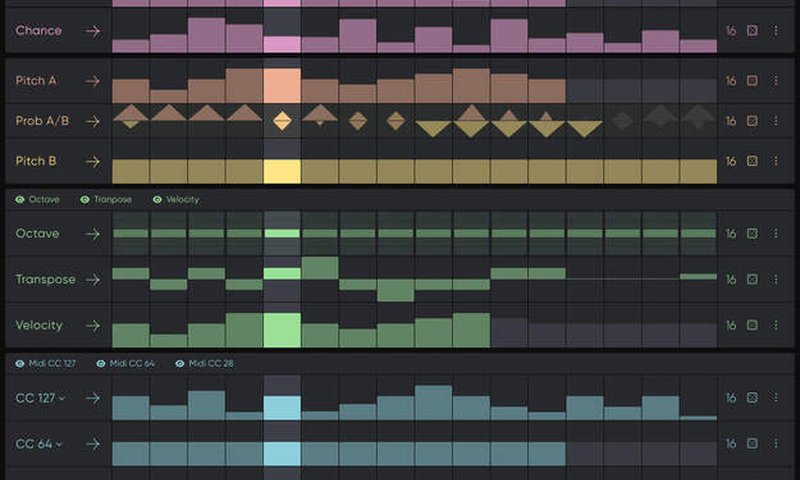The image size is (800, 480).
Task: Click the step length 16 on Chance row
Action: click(731, 31)
